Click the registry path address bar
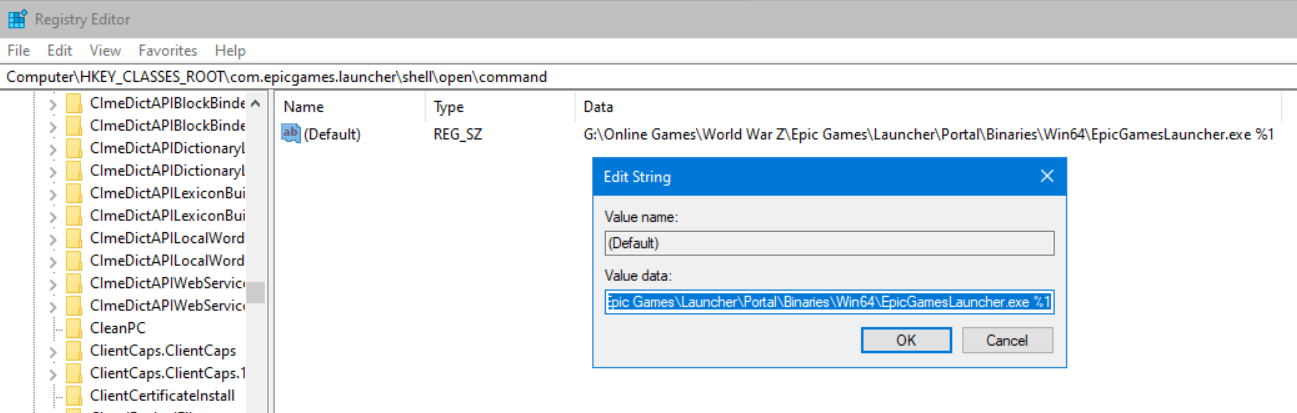 coord(648,77)
